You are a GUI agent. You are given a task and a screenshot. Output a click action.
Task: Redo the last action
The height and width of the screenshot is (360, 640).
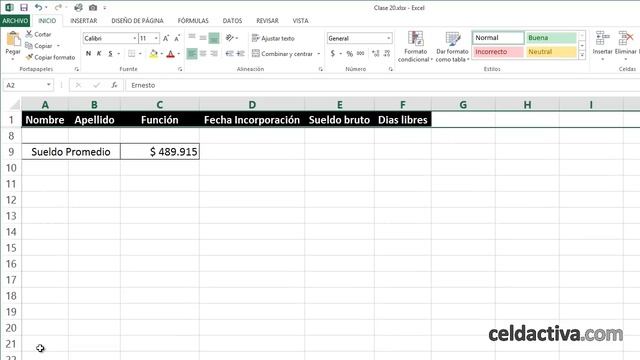(58, 7)
